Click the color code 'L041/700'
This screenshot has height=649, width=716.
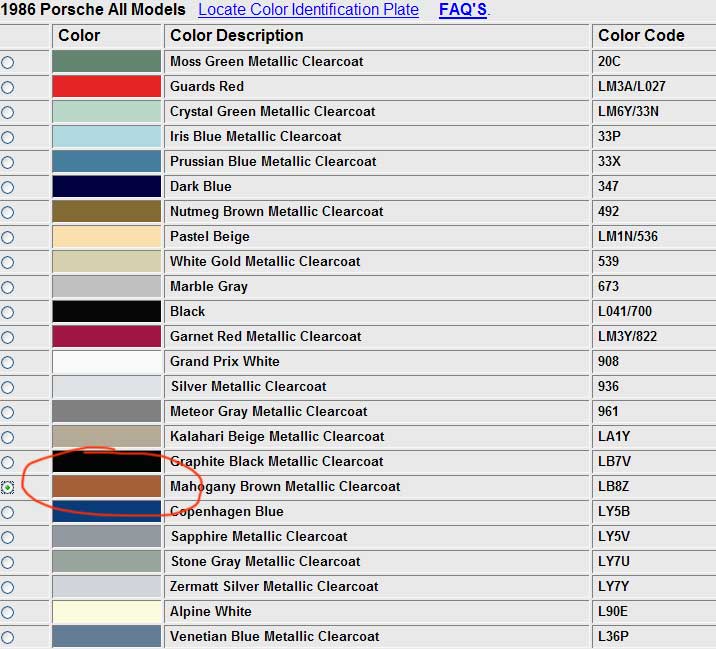625,311
